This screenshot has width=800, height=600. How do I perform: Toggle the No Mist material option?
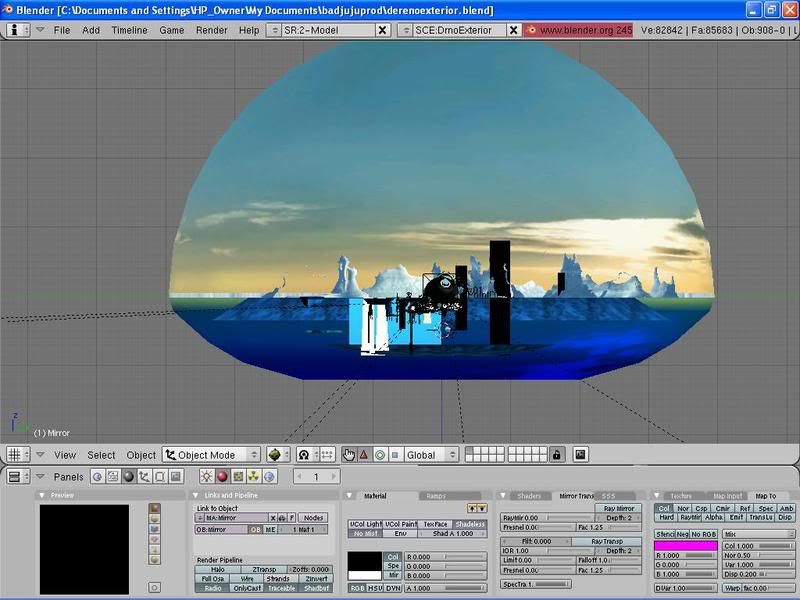pyautogui.click(x=365, y=534)
